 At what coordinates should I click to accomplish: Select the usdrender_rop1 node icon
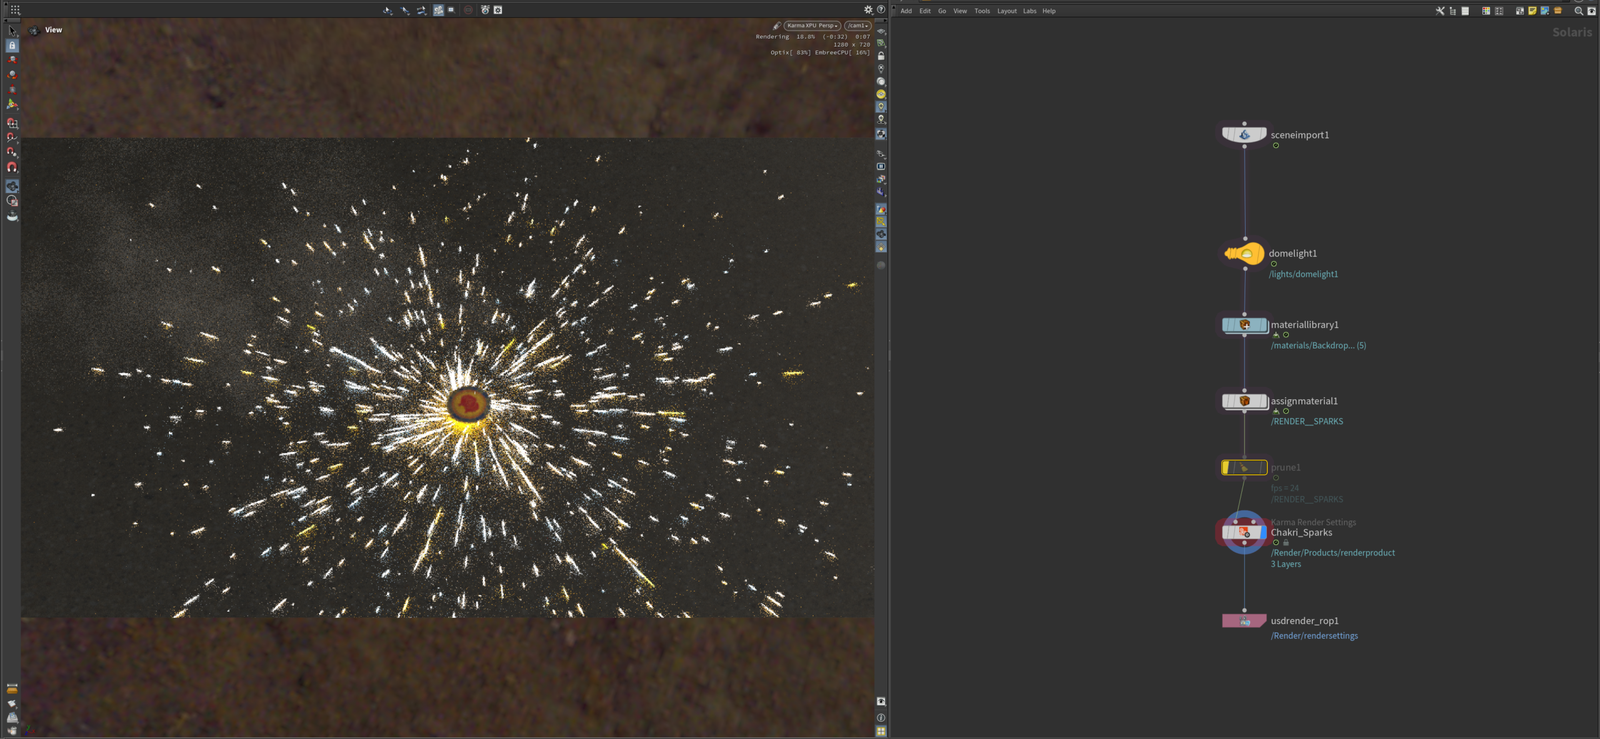pyautogui.click(x=1244, y=621)
